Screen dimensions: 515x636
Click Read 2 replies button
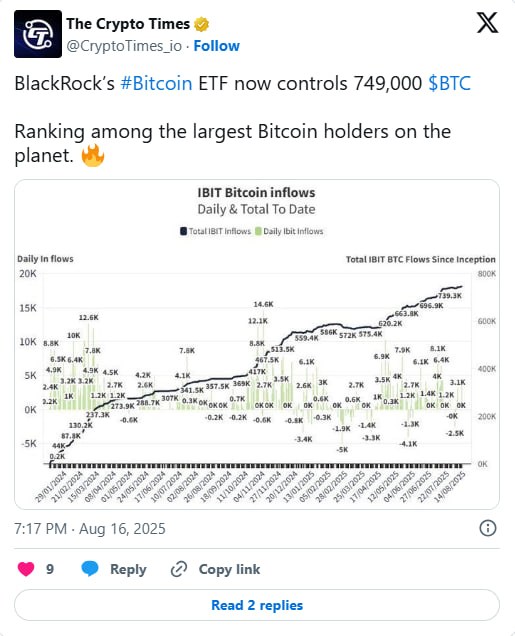point(257,605)
